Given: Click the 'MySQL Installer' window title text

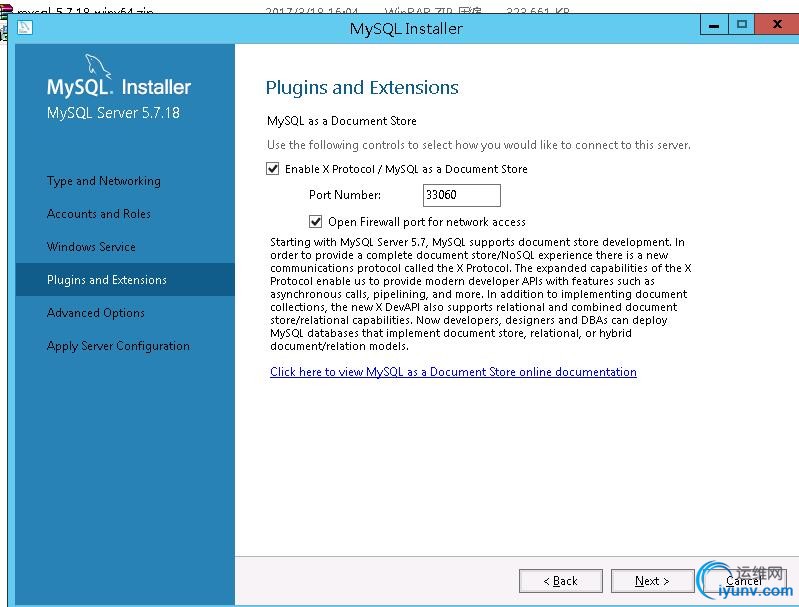Looking at the screenshot, I should [406, 29].
